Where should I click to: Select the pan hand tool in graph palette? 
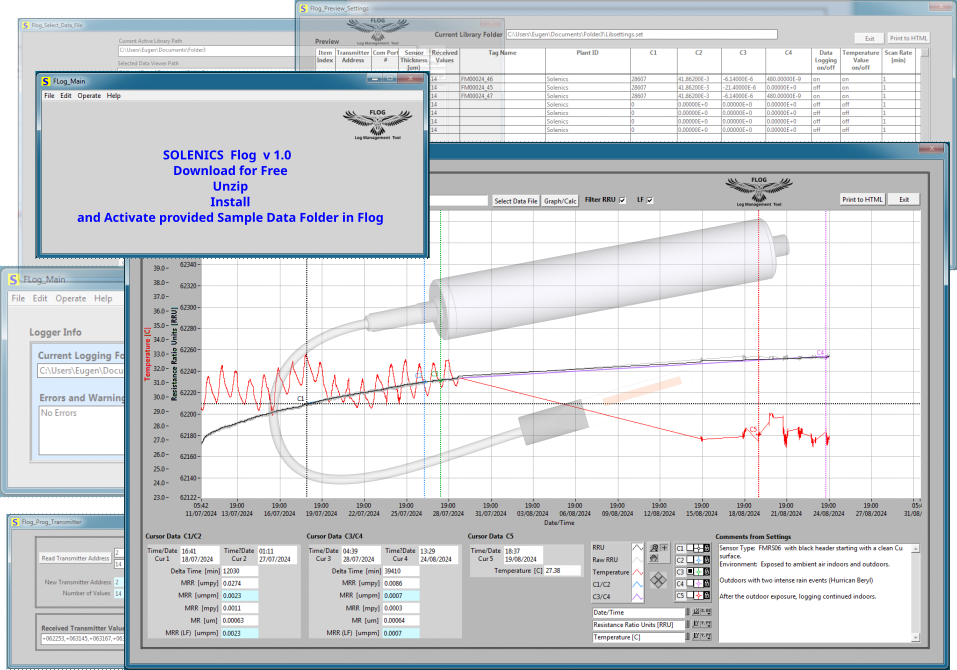click(x=654, y=558)
